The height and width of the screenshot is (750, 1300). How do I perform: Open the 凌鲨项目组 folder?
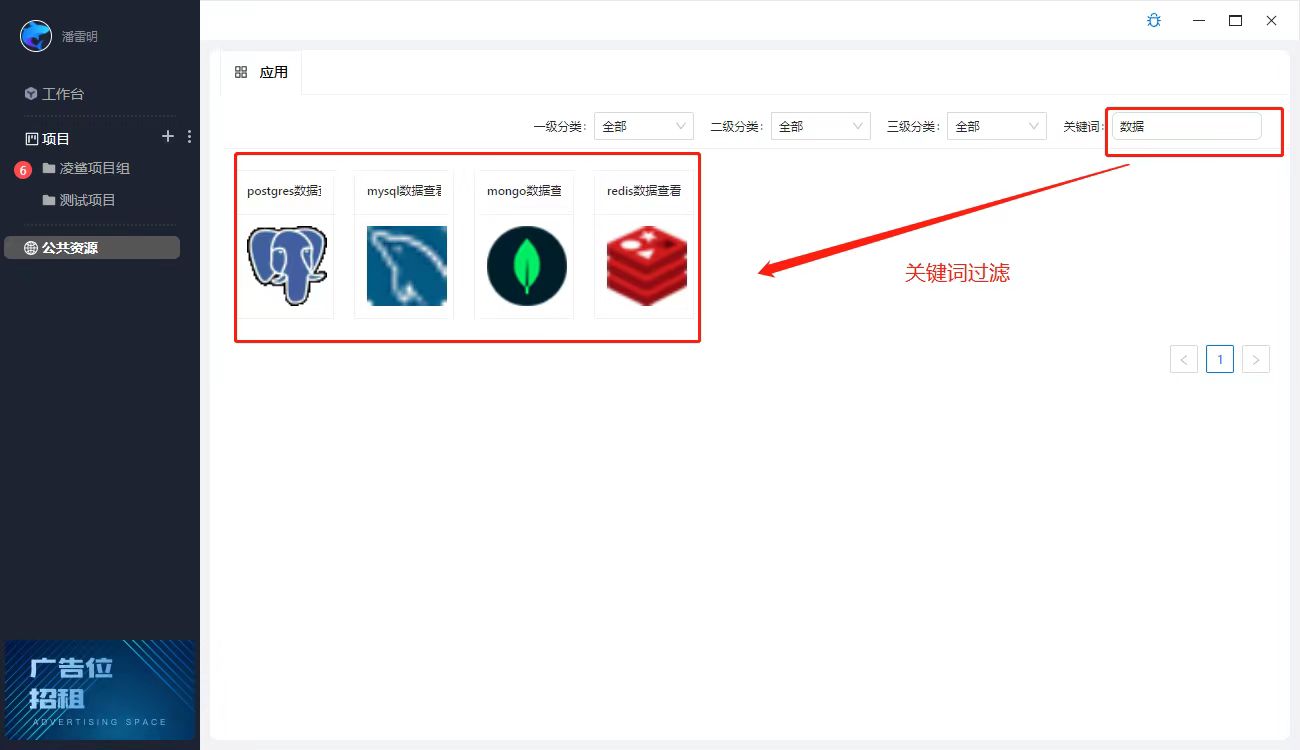(x=95, y=169)
